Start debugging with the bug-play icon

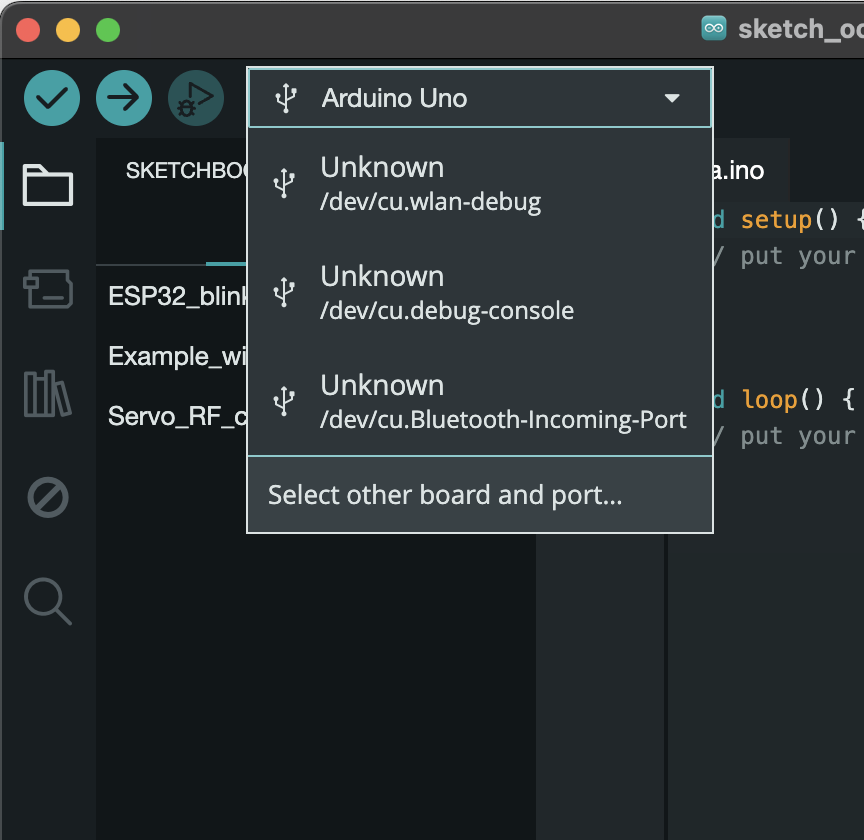(x=196, y=98)
